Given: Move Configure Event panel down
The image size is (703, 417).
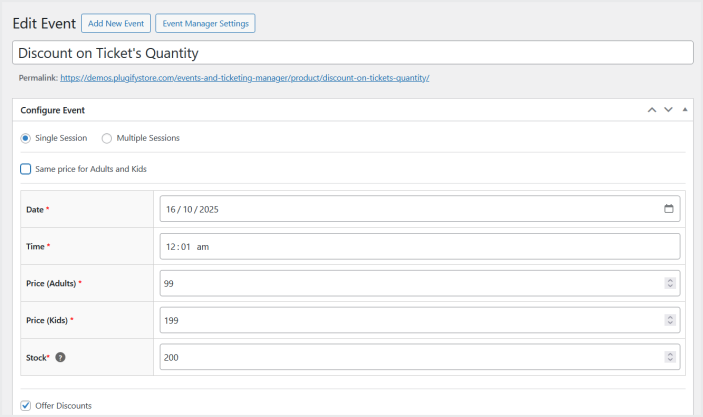Looking at the screenshot, I should pos(668,109).
